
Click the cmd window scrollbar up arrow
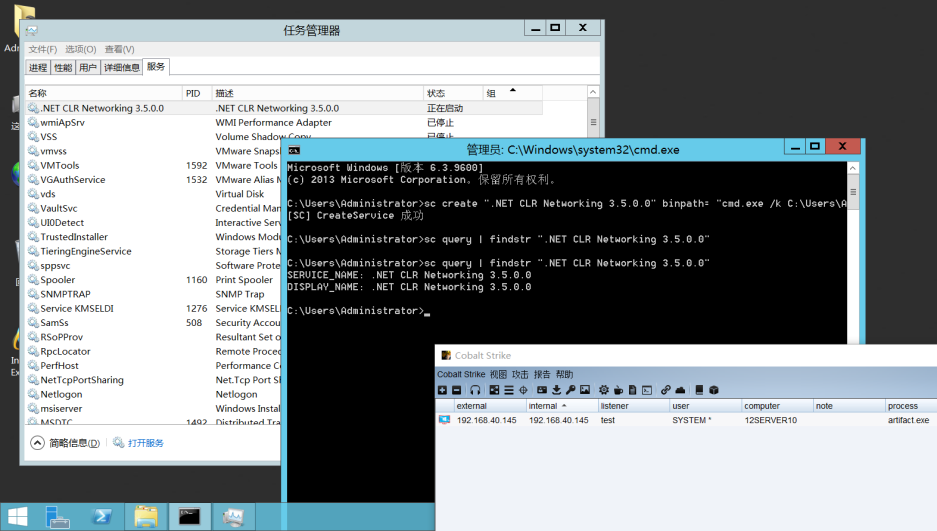click(x=853, y=168)
